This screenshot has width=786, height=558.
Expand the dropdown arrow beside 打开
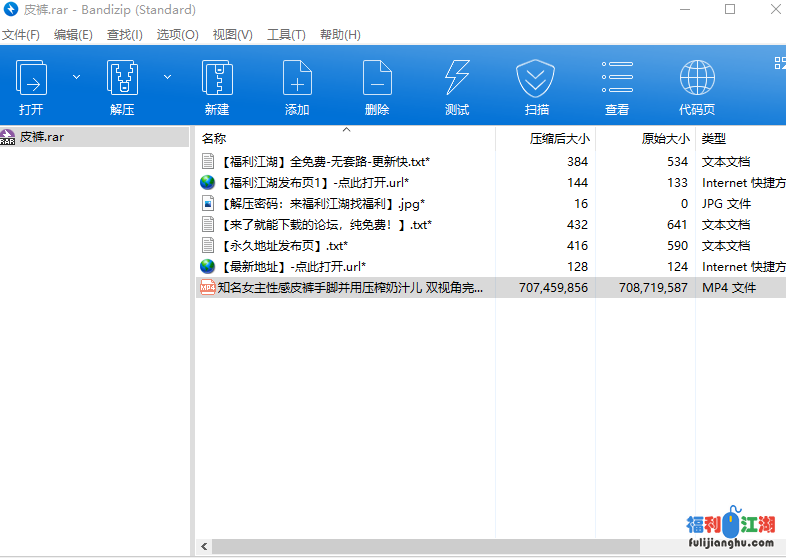(76, 77)
